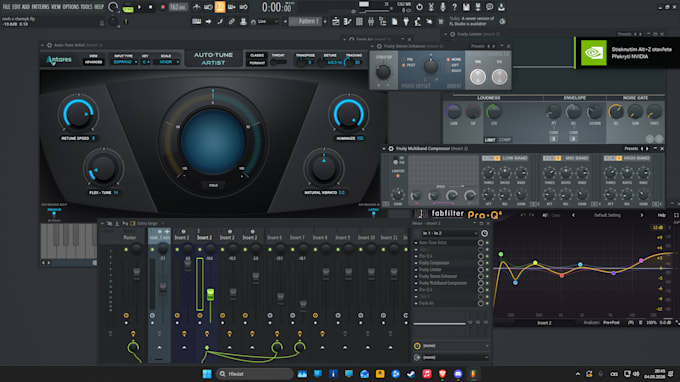This screenshot has width=680, height=382.
Task: Click the transport Stop button
Action: (150, 7)
